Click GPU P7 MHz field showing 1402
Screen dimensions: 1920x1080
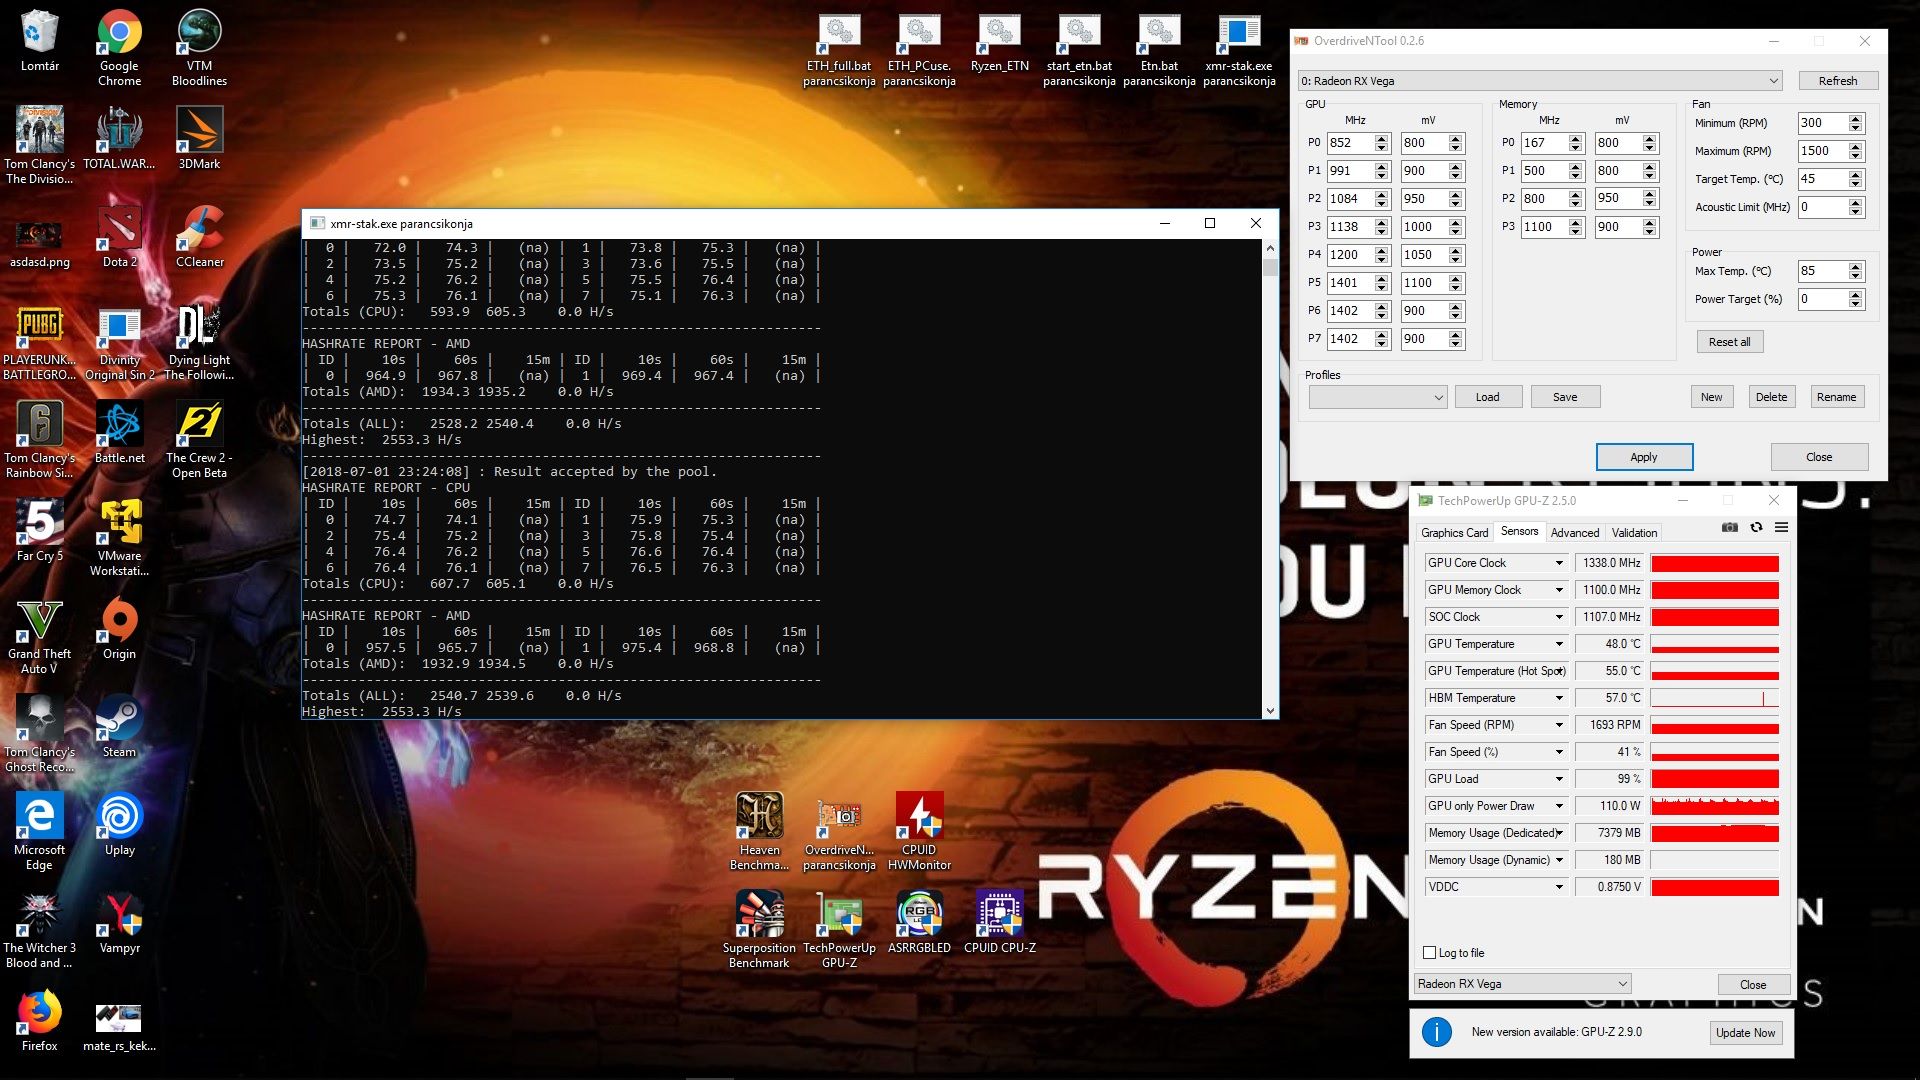click(x=1350, y=339)
